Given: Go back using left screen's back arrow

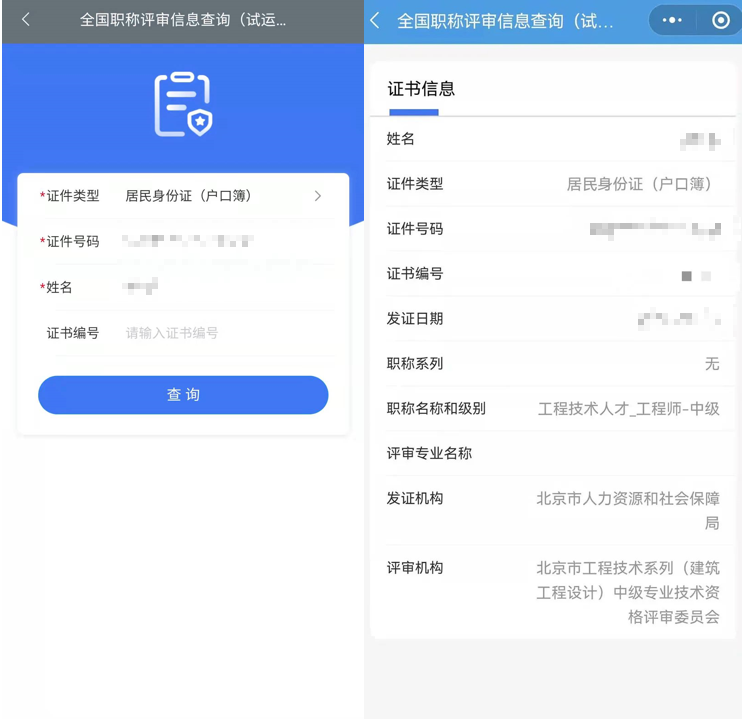Looking at the screenshot, I should tap(26, 19).
